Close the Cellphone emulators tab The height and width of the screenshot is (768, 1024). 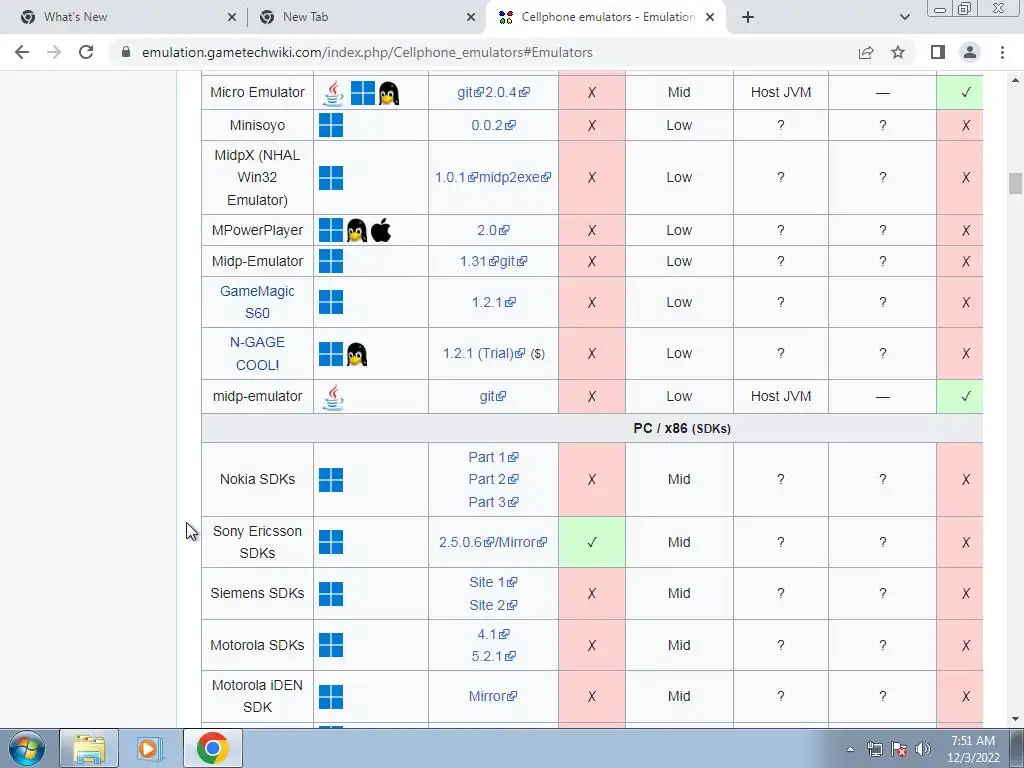pos(711,17)
